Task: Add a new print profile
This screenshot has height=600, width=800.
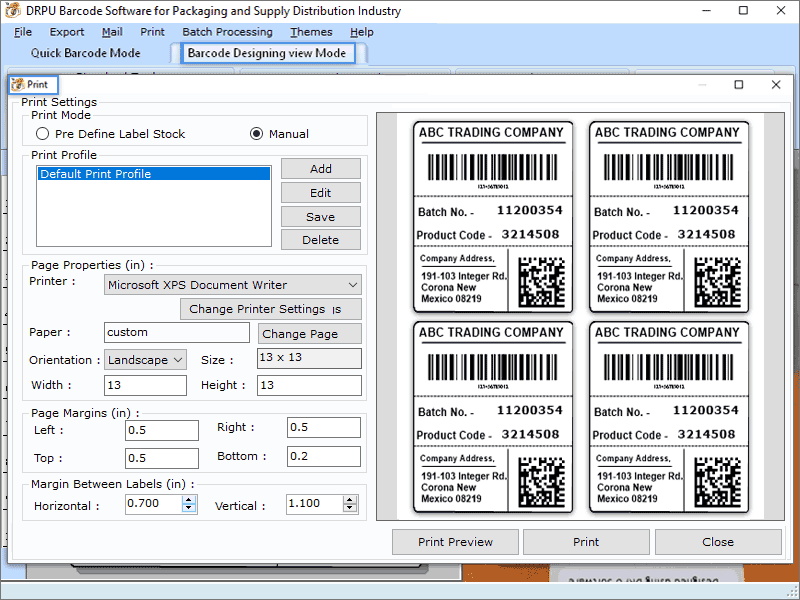Action: click(x=320, y=168)
